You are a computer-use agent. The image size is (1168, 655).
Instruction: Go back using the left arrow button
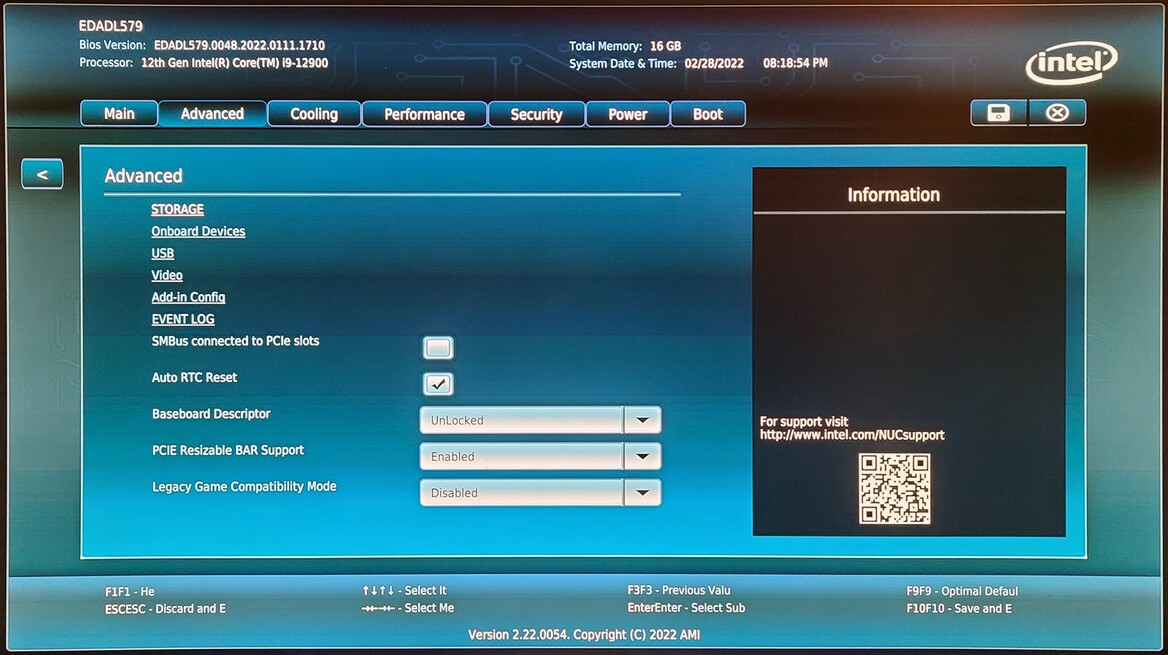42,174
